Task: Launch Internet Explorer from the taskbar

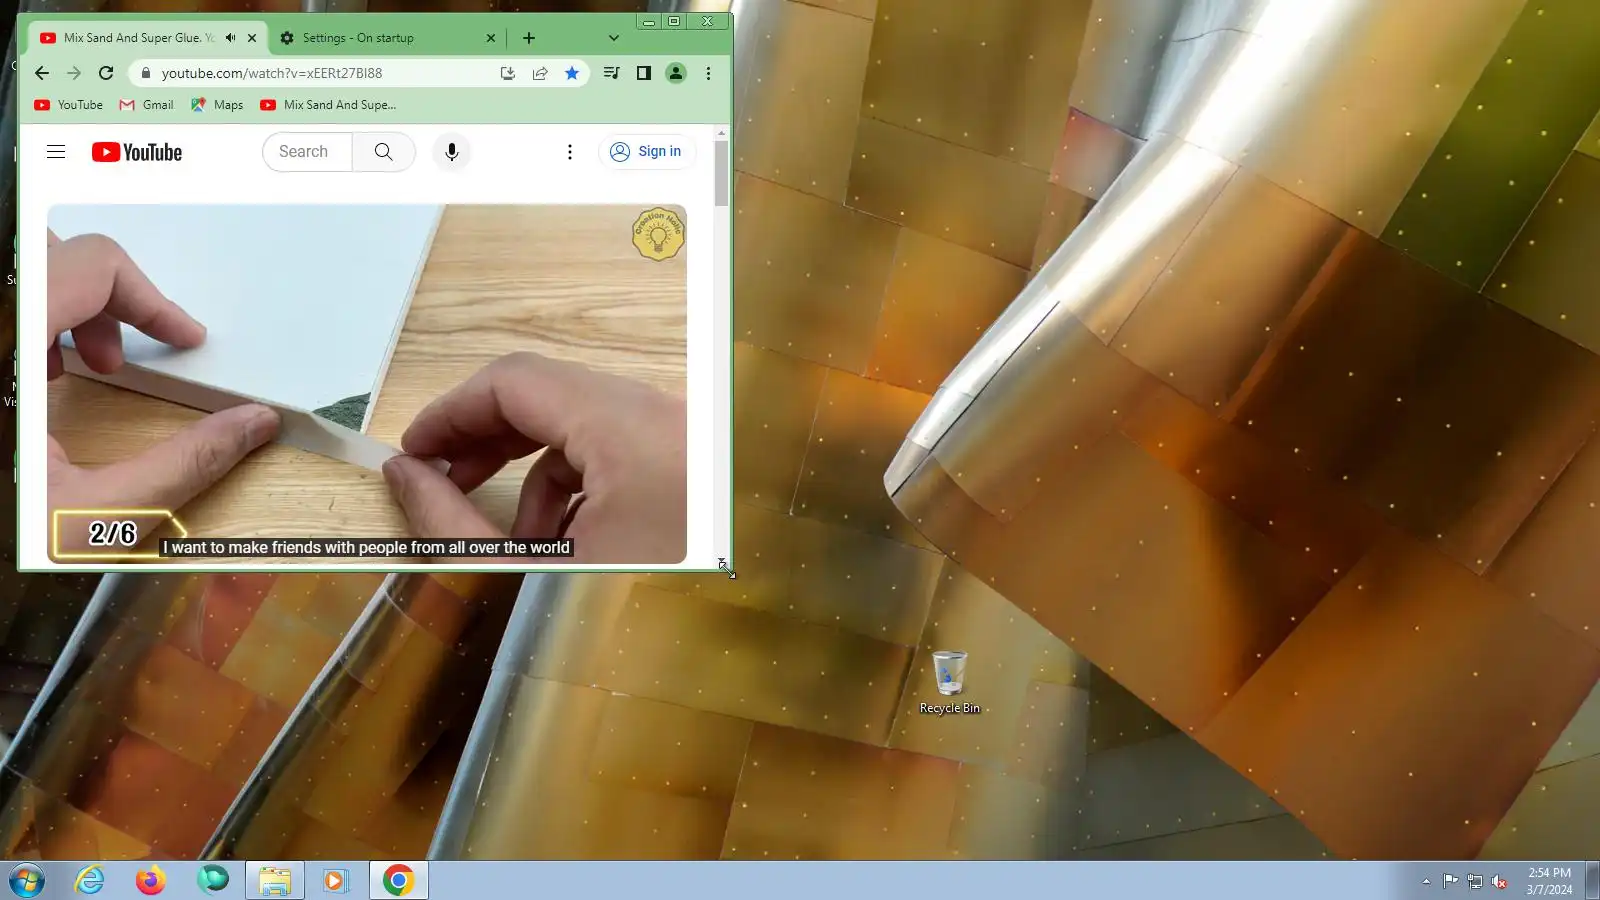Action: coord(90,881)
